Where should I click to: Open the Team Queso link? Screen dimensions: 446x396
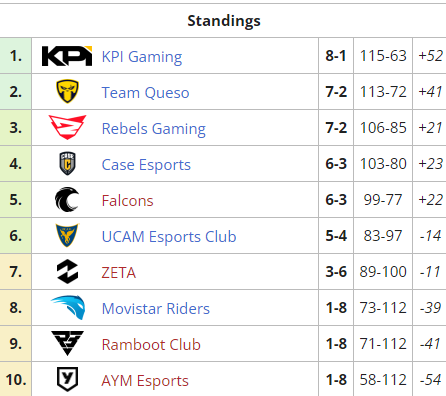click(145, 93)
